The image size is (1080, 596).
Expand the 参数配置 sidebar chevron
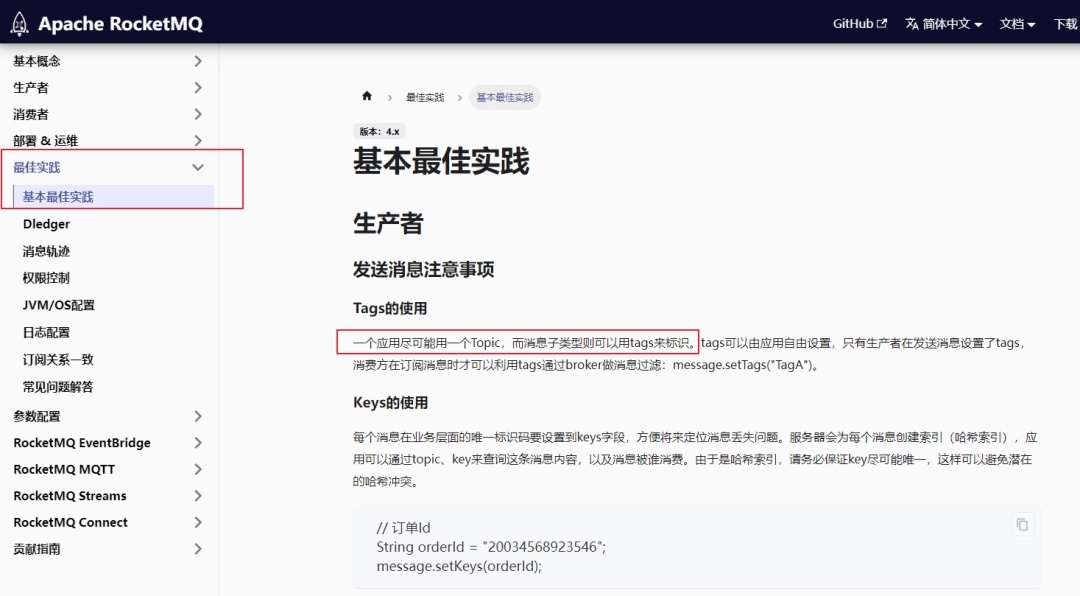point(198,416)
